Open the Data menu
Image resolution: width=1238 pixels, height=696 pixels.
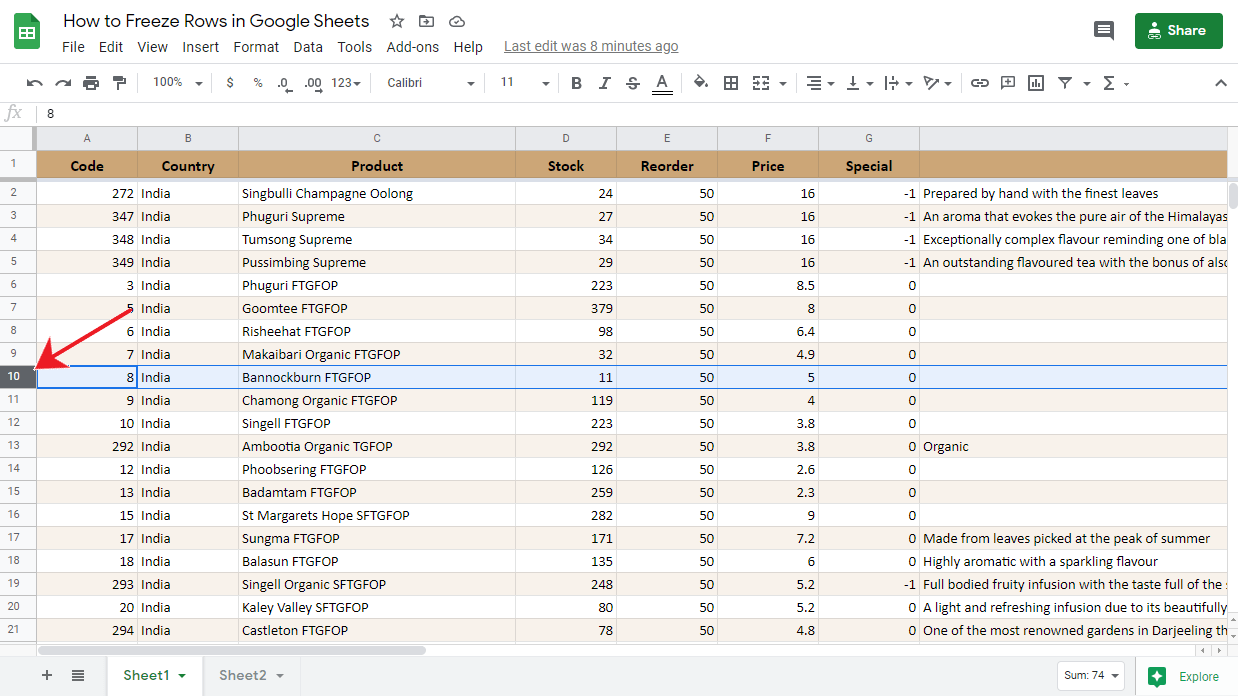(308, 47)
